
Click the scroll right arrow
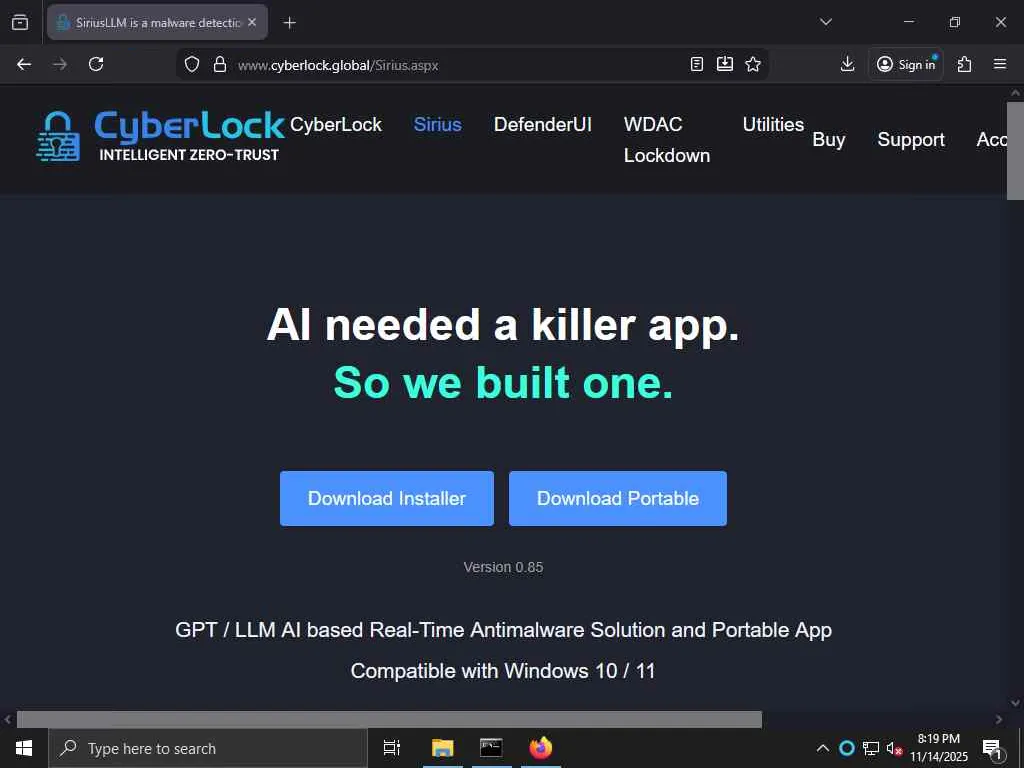(999, 719)
